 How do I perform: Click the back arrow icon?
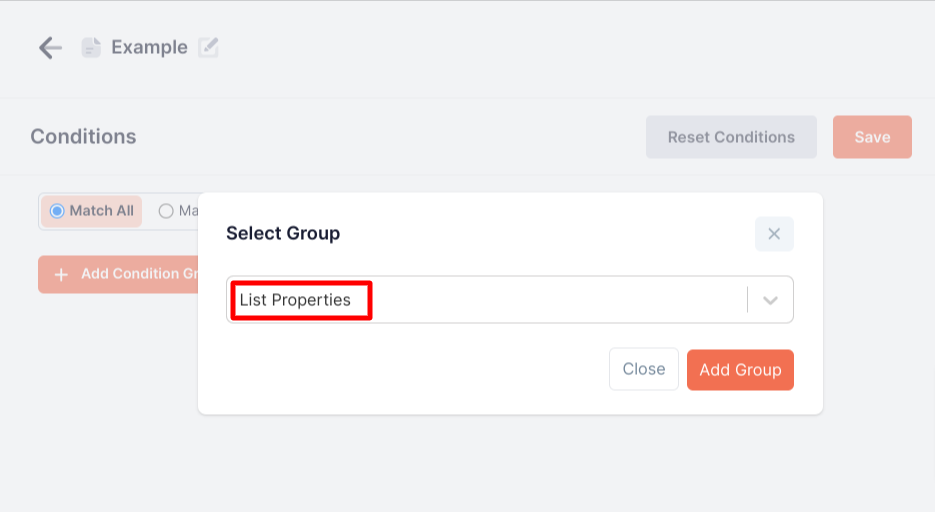pos(50,48)
